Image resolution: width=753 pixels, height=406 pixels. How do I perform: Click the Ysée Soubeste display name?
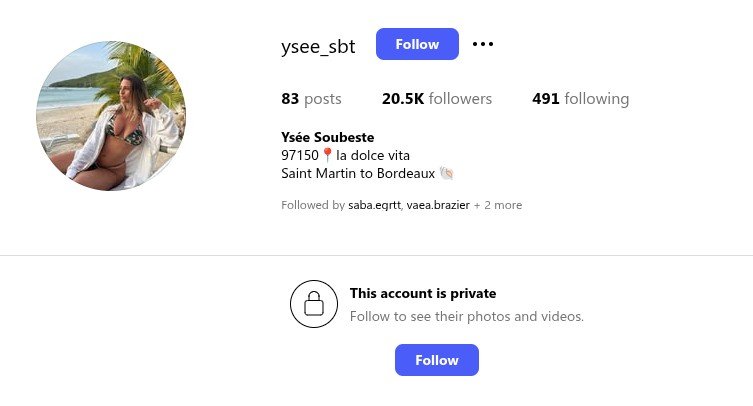tap(328, 137)
